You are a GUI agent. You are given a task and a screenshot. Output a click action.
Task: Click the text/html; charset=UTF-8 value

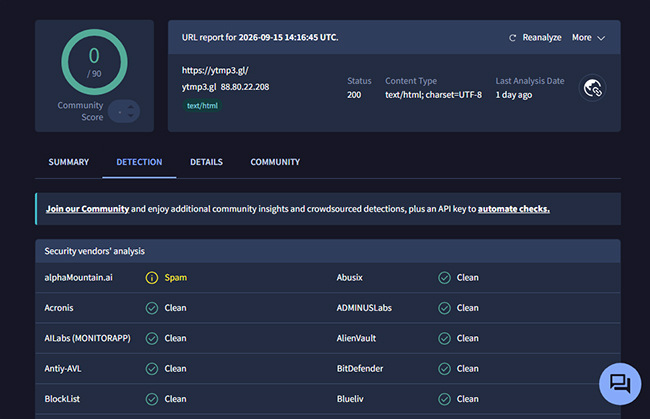[434, 95]
